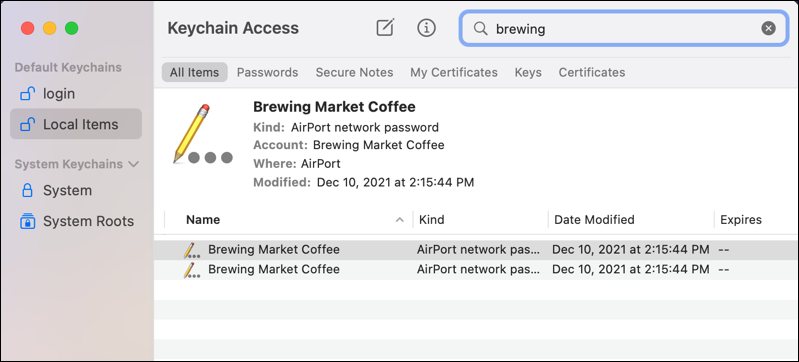Click the highlighted row's Date Modified cell
Image resolution: width=799 pixels, height=362 pixels.
click(x=631, y=250)
